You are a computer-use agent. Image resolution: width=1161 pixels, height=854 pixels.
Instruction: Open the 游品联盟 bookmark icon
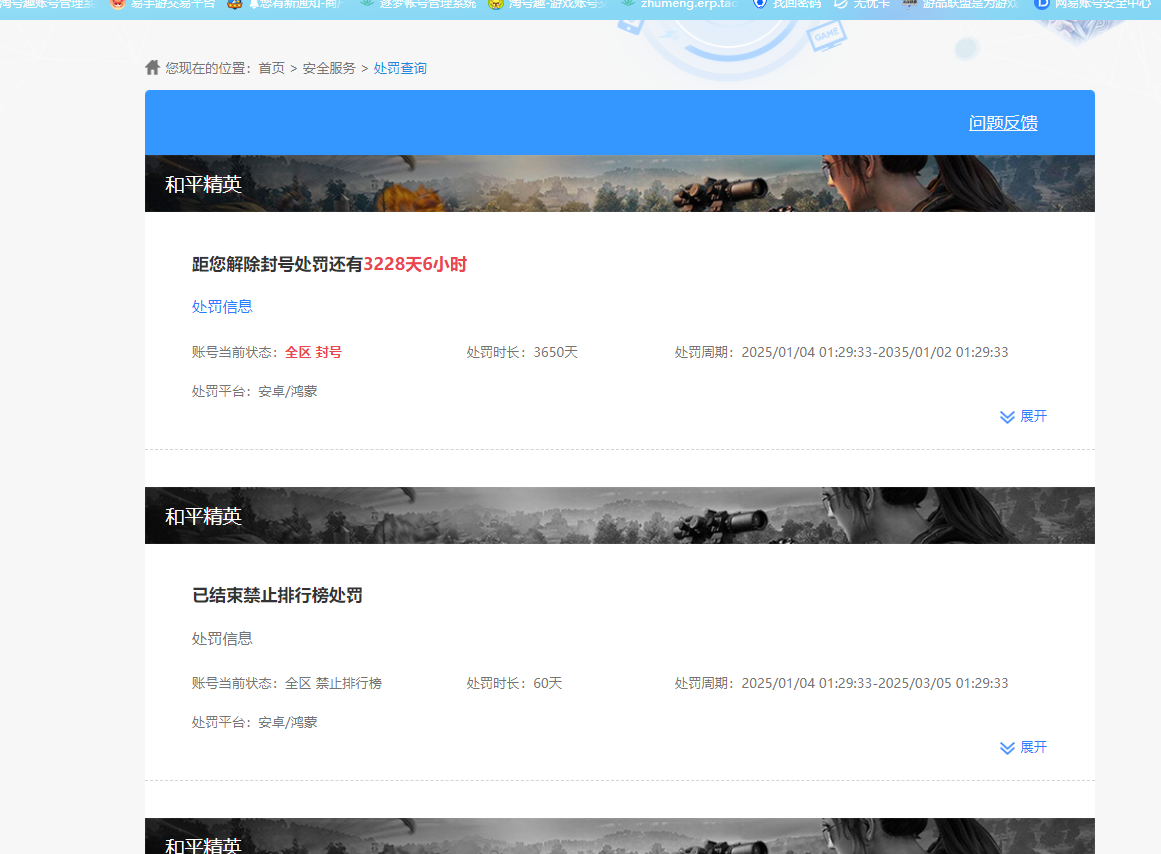pyautogui.click(x=910, y=4)
